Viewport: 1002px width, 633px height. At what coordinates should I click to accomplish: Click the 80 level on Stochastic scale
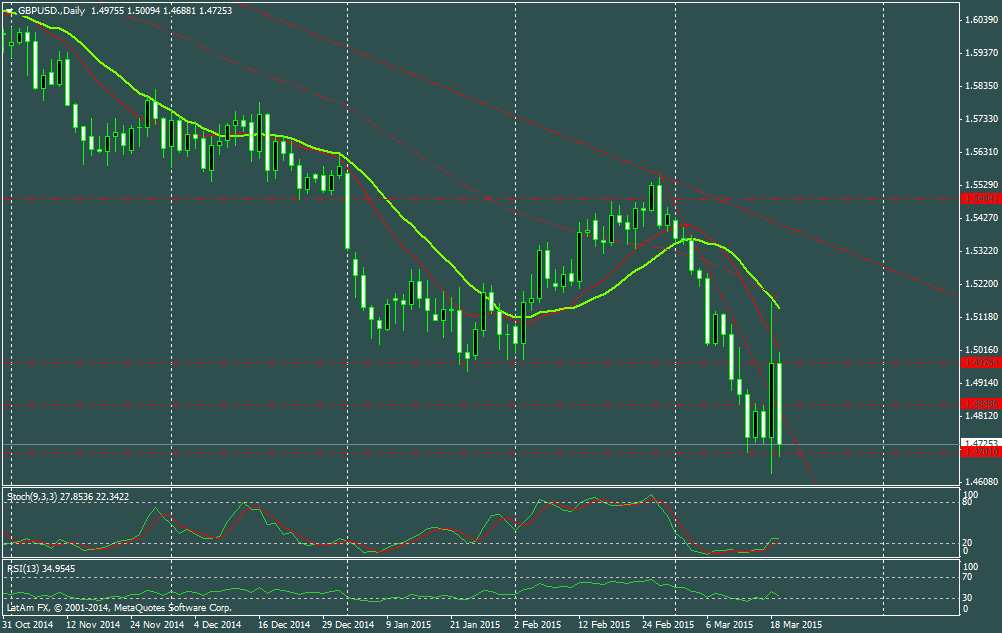click(x=968, y=503)
